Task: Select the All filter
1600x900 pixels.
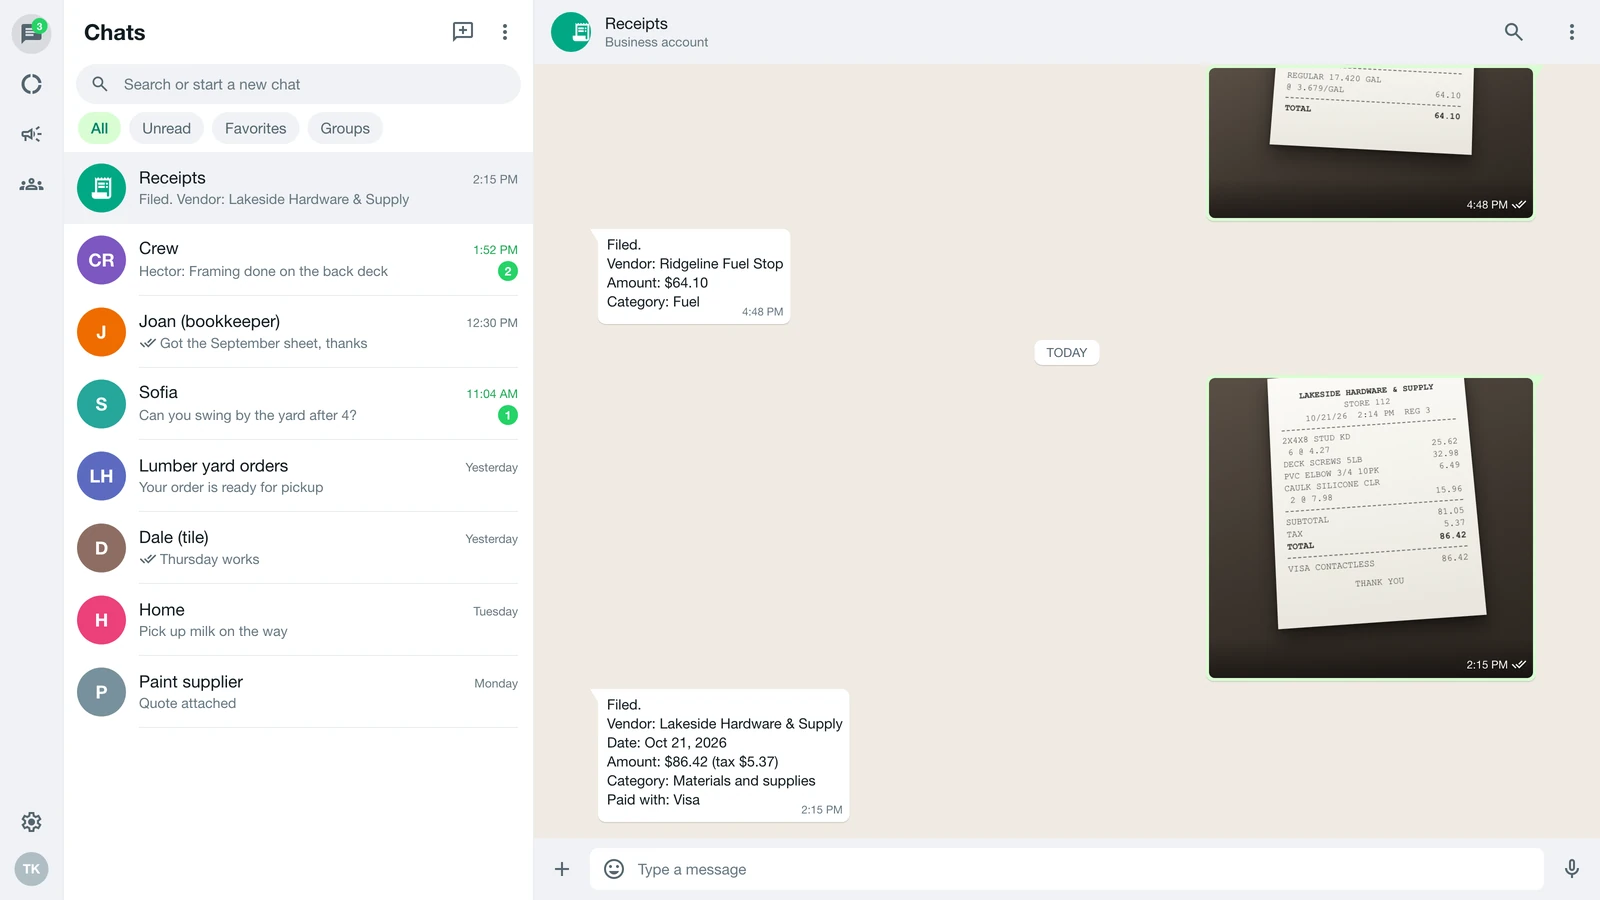Action: [x=99, y=128]
